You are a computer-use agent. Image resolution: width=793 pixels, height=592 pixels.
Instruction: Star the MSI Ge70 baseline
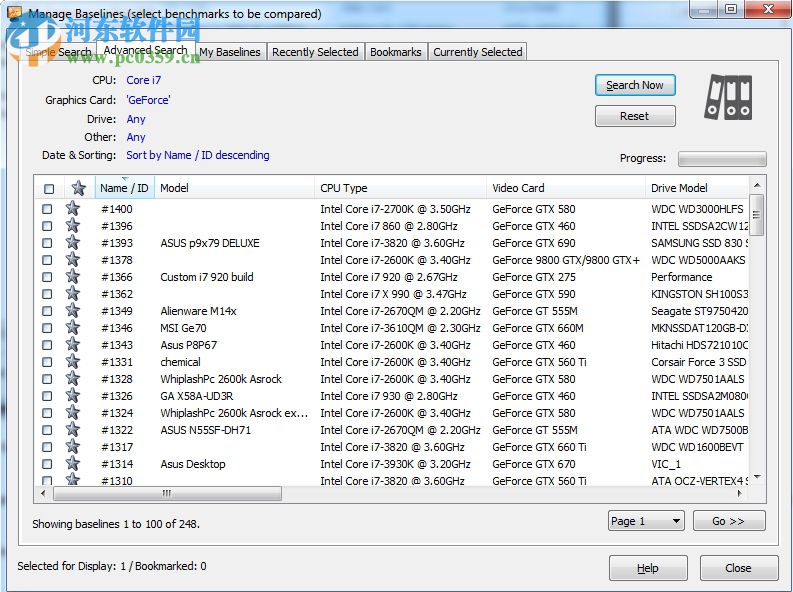73,328
